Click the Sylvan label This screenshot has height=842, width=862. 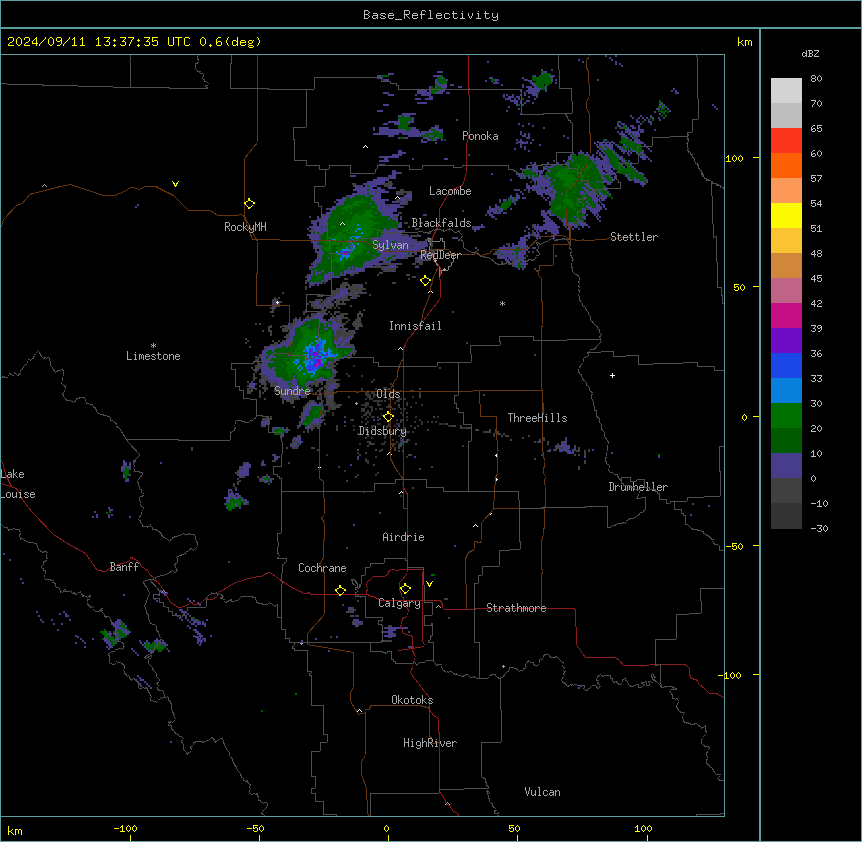click(x=390, y=245)
